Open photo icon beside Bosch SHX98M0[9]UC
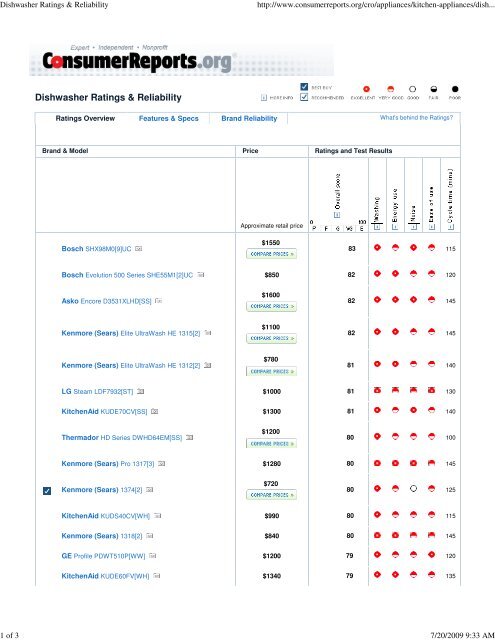Viewport: 495px width, 640px height. (139, 248)
